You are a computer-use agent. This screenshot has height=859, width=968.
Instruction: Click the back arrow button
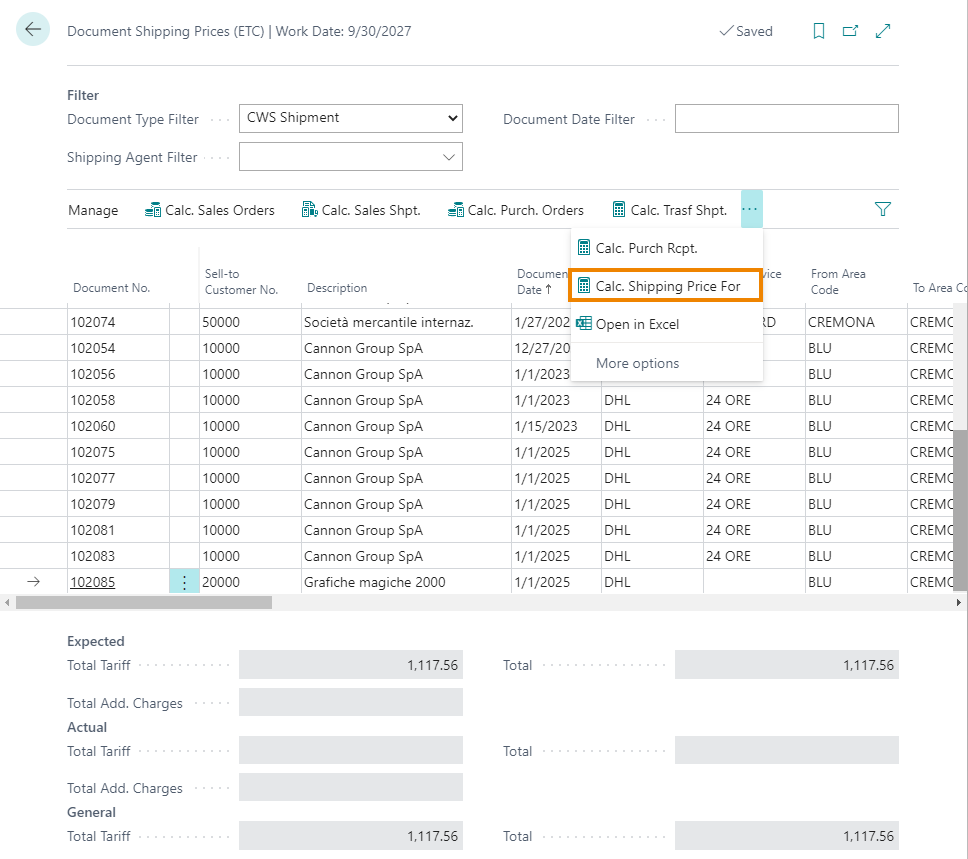(x=33, y=30)
